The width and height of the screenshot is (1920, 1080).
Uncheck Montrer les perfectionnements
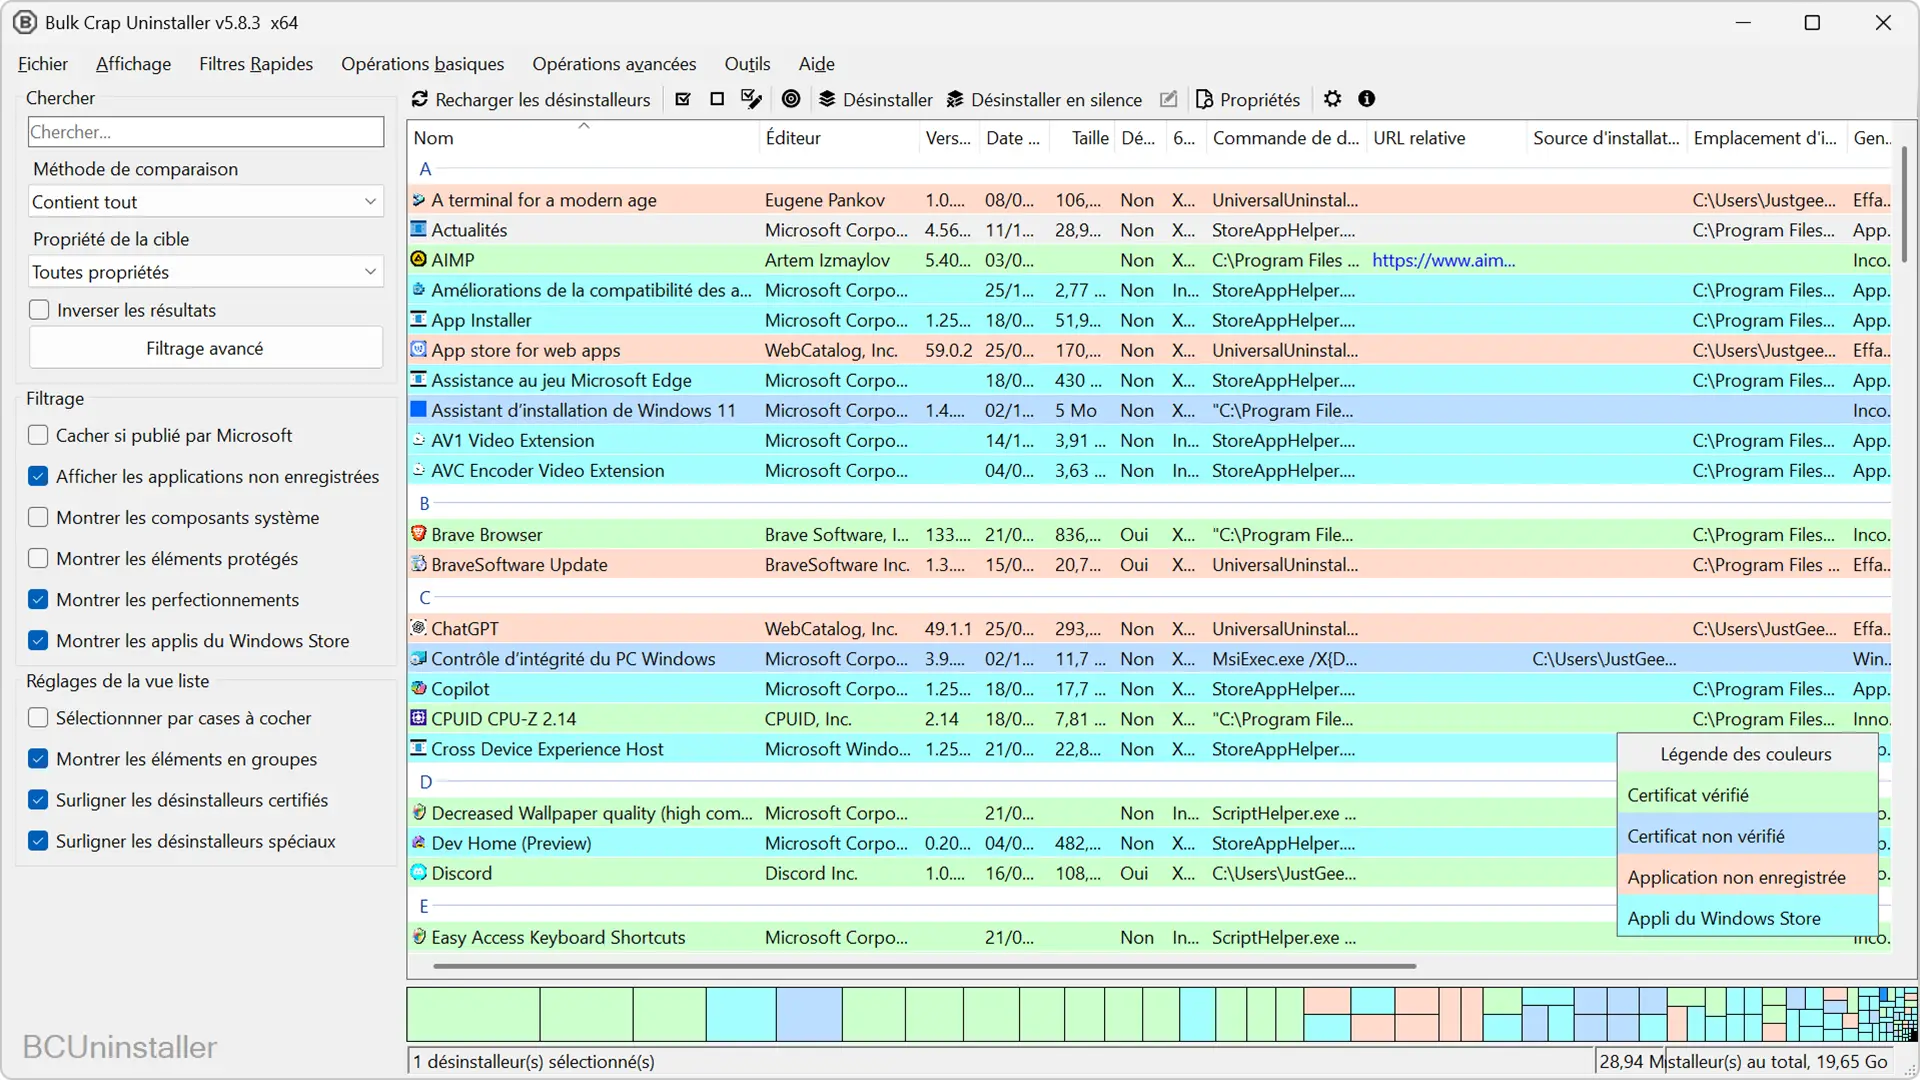[38, 599]
